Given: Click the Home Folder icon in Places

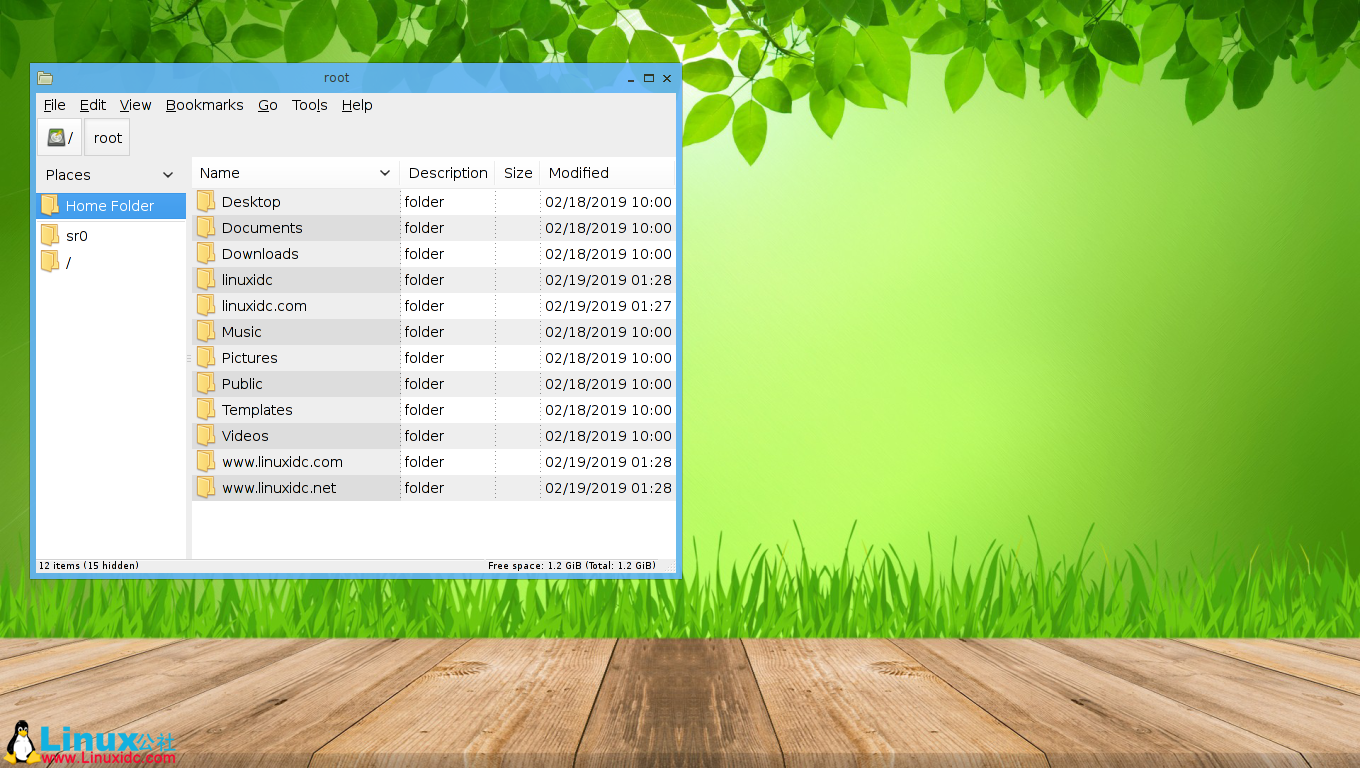Looking at the screenshot, I should click(x=50, y=205).
